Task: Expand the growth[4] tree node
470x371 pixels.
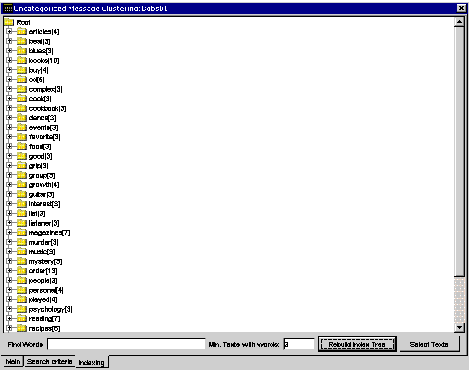Action: [x=9, y=184]
